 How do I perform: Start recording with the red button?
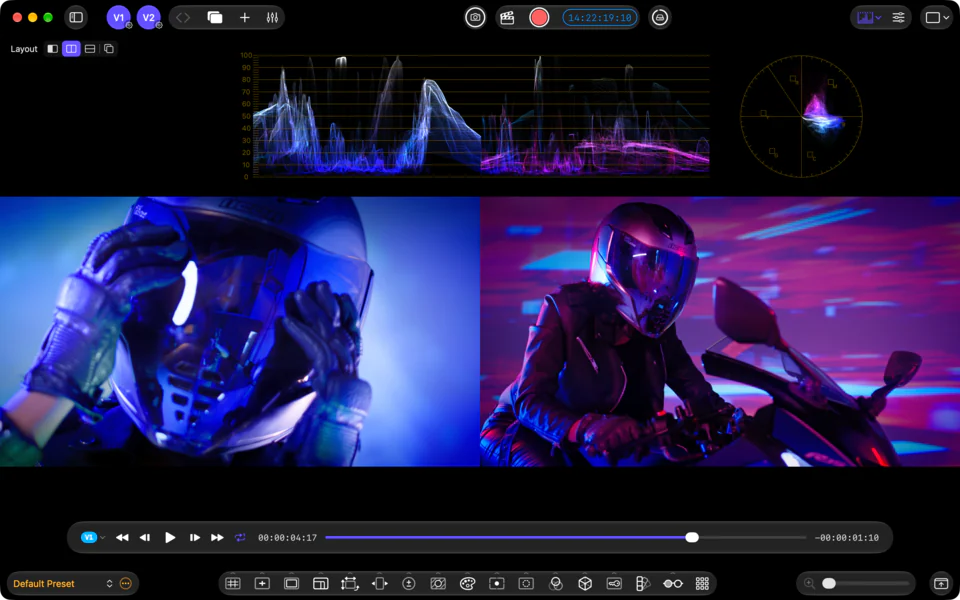tap(539, 17)
